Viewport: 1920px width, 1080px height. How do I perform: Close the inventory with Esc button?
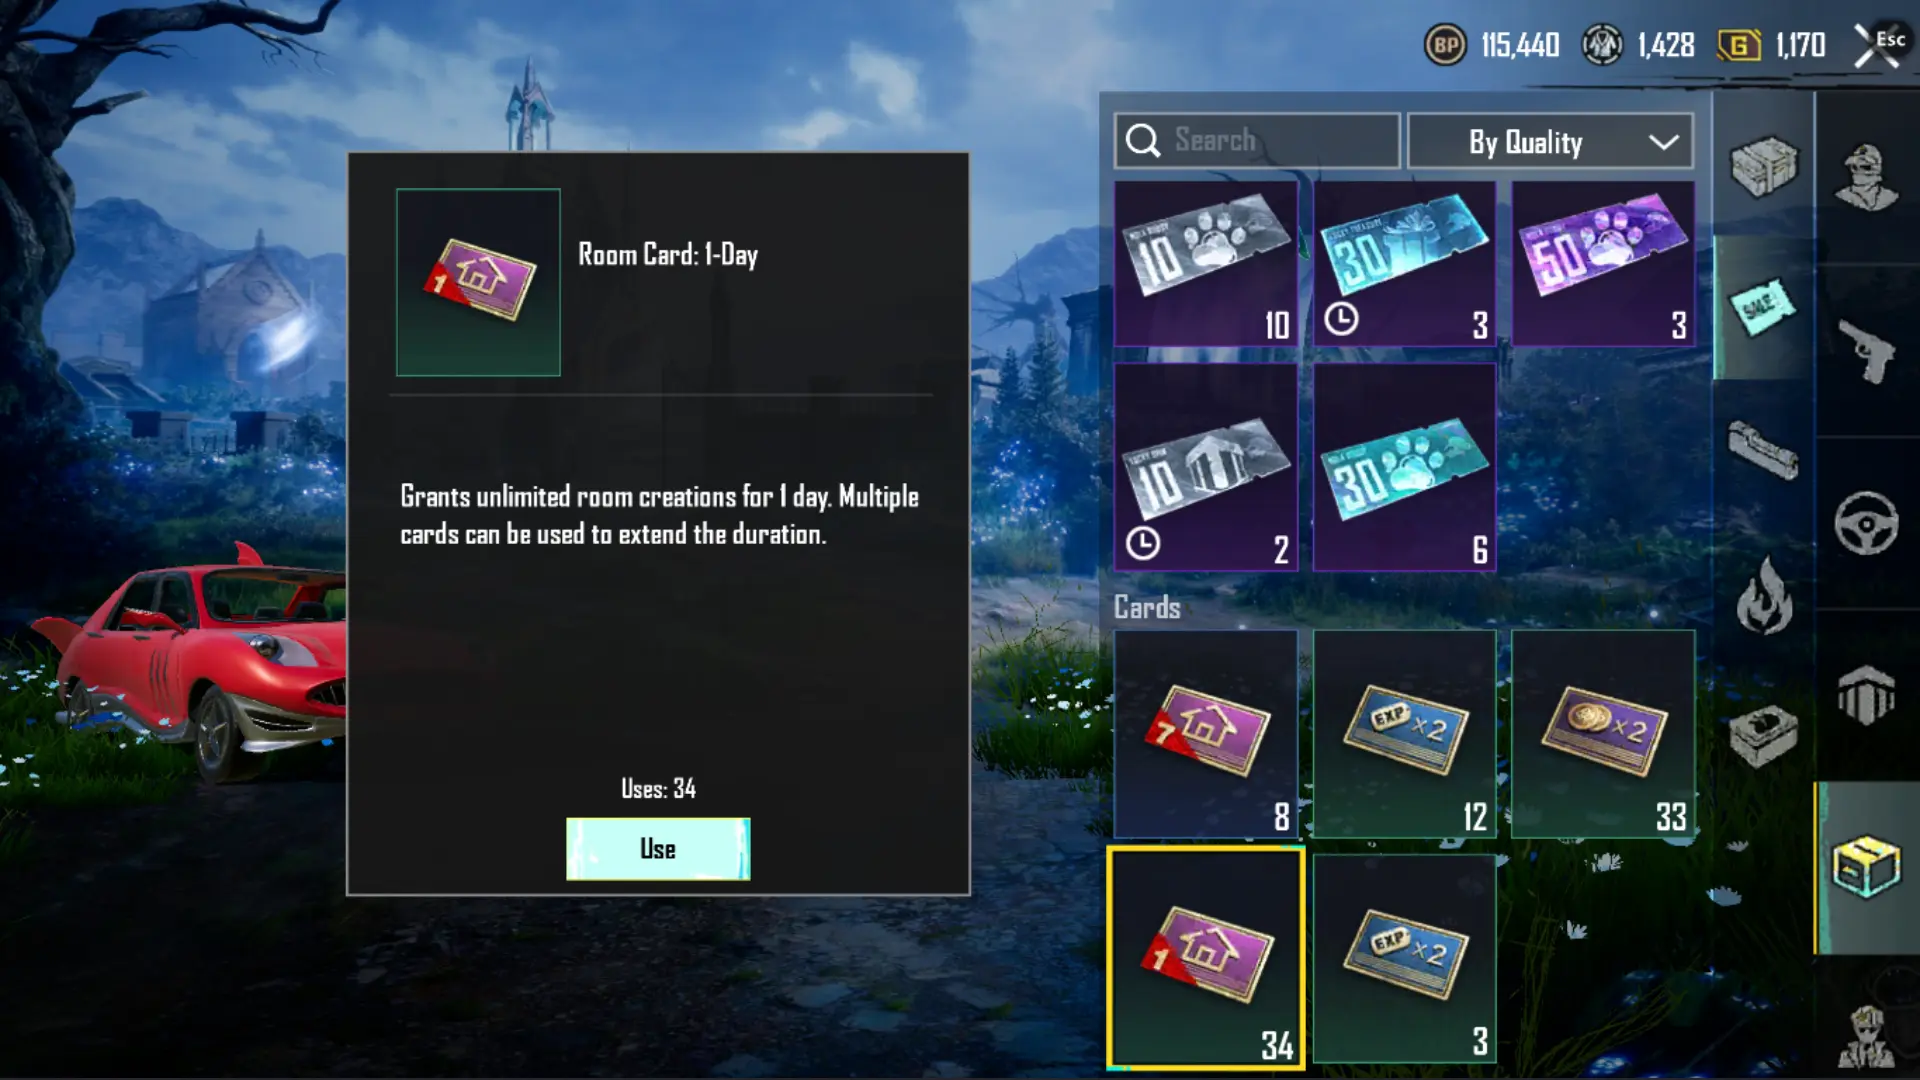[1879, 45]
